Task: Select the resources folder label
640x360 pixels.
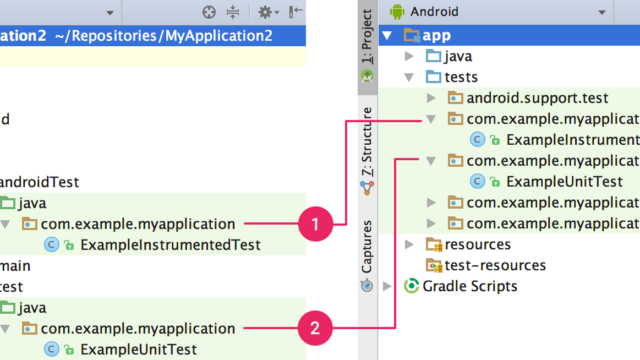Action: pos(478,244)
